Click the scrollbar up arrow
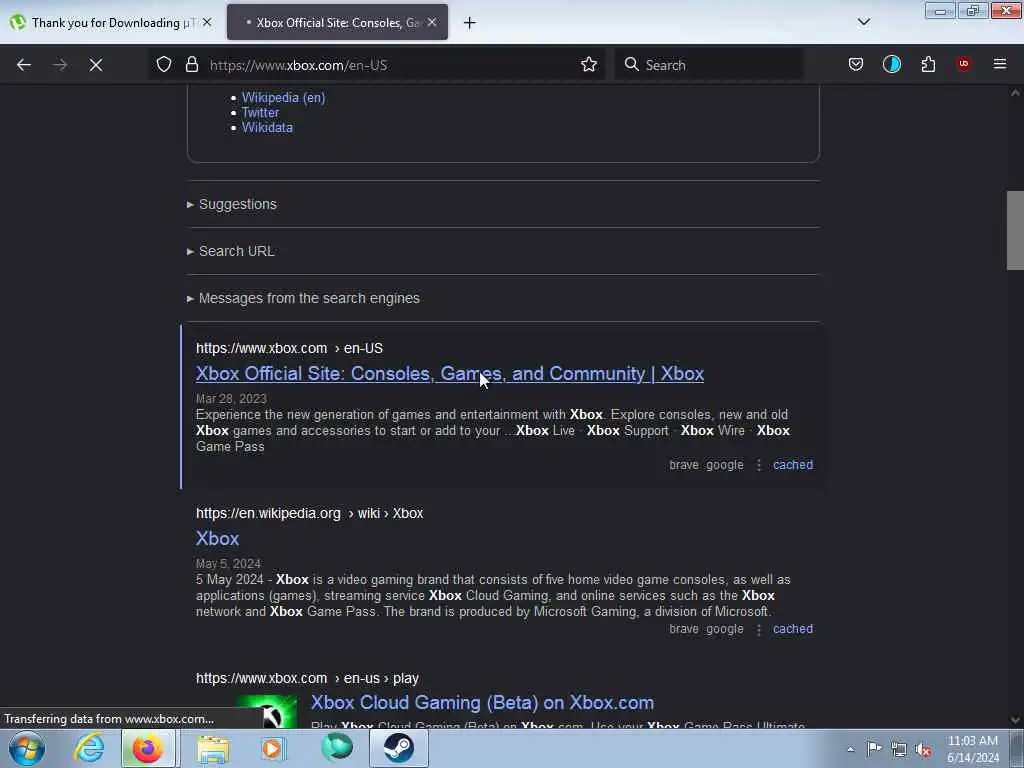 1015,93
